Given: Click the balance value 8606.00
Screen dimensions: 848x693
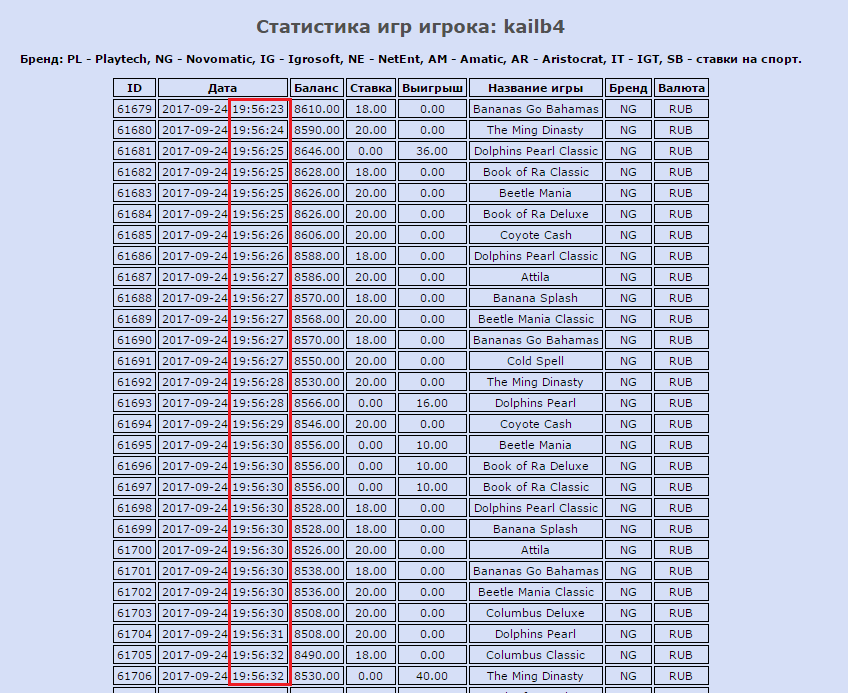Looking at the screenshot, I should coord(317,235).
